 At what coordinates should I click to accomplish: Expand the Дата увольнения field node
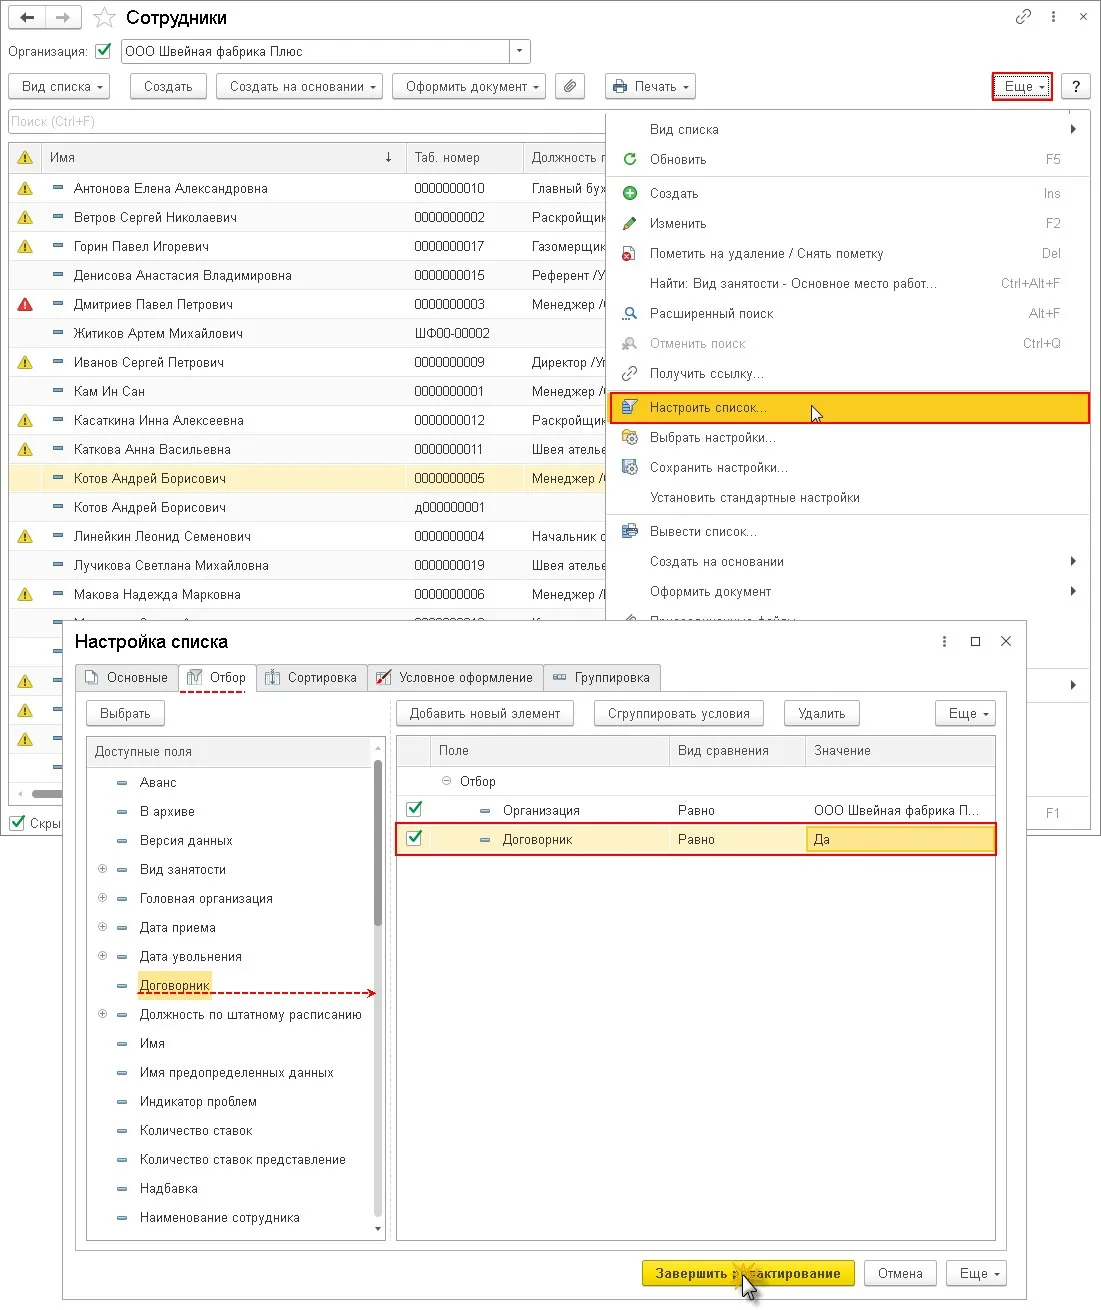(x=102, y=956)
